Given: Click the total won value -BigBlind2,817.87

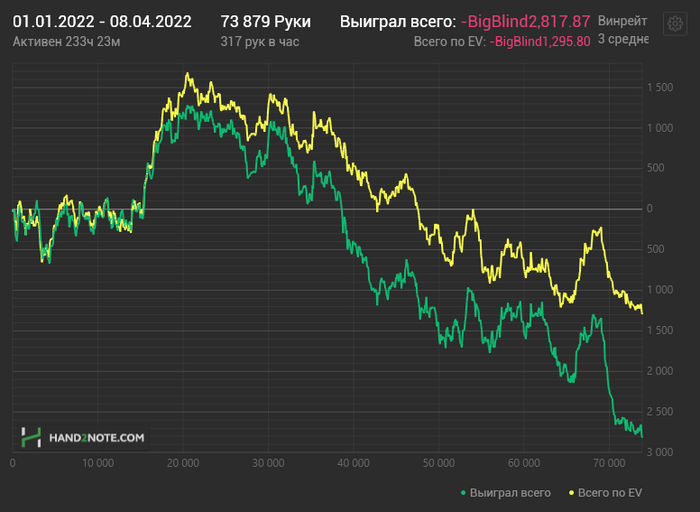Looking at the screenshot, I should point(525,21).
